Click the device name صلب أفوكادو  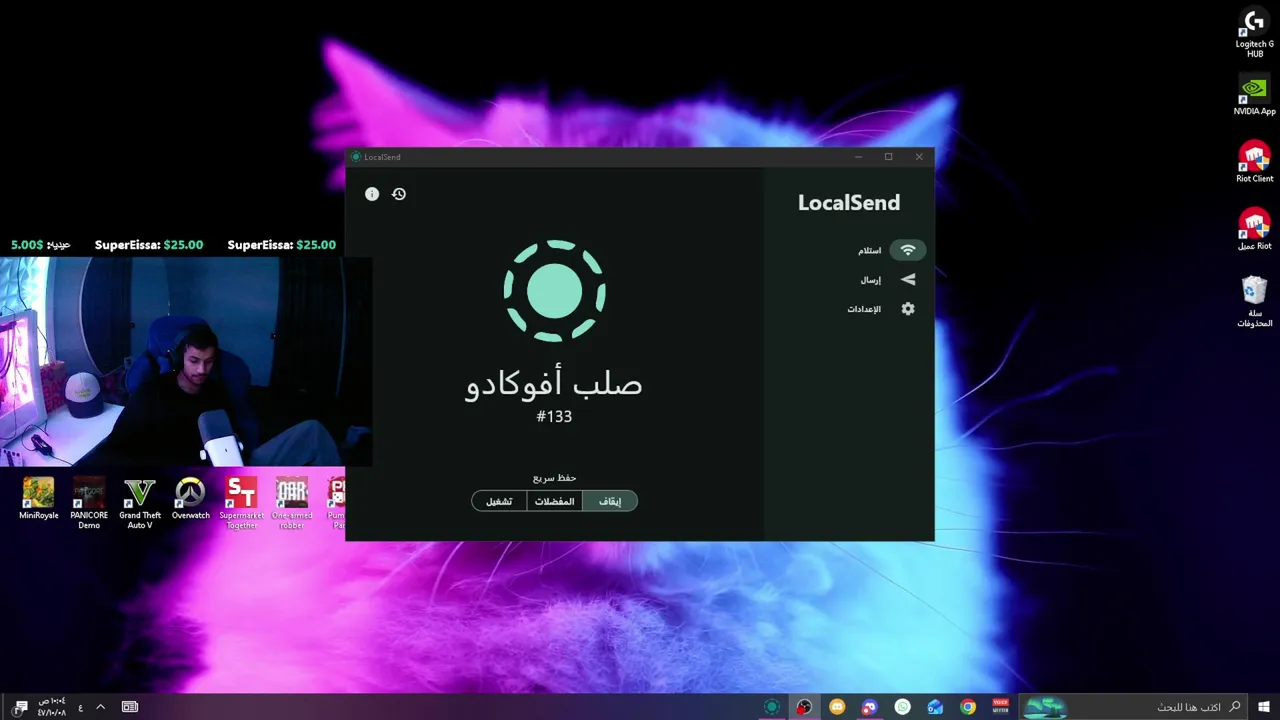(x=554, y=384)
